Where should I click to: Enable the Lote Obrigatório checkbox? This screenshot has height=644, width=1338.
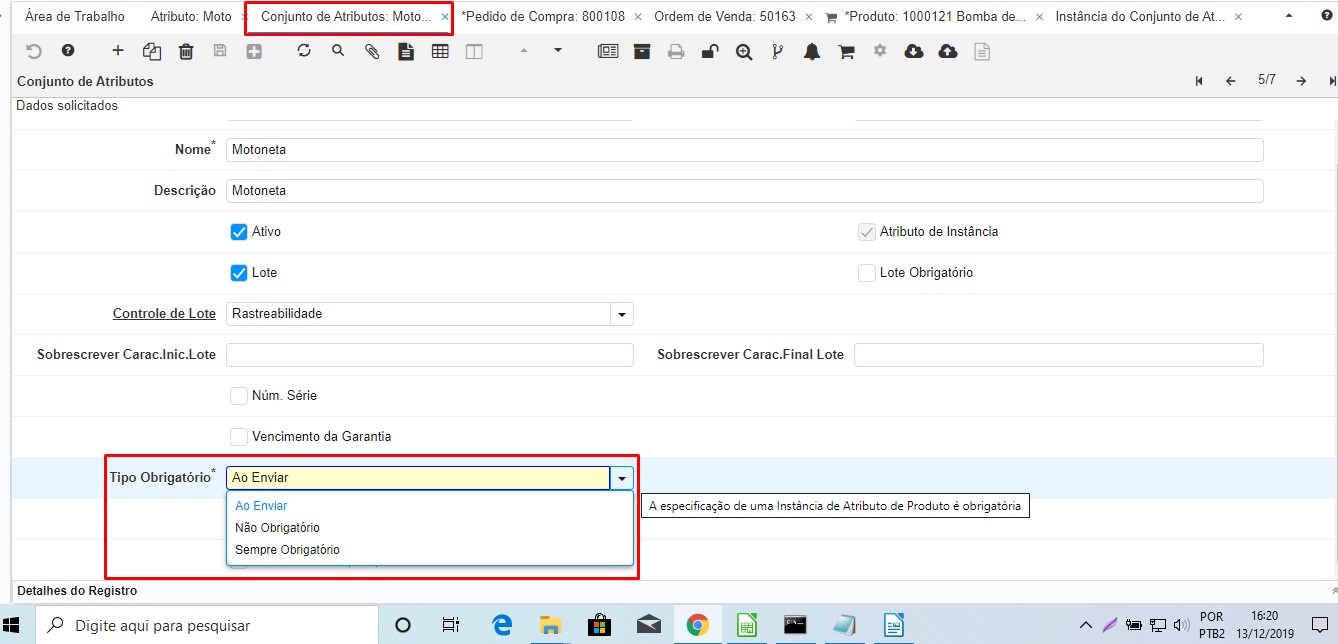(x=867, y=273)
